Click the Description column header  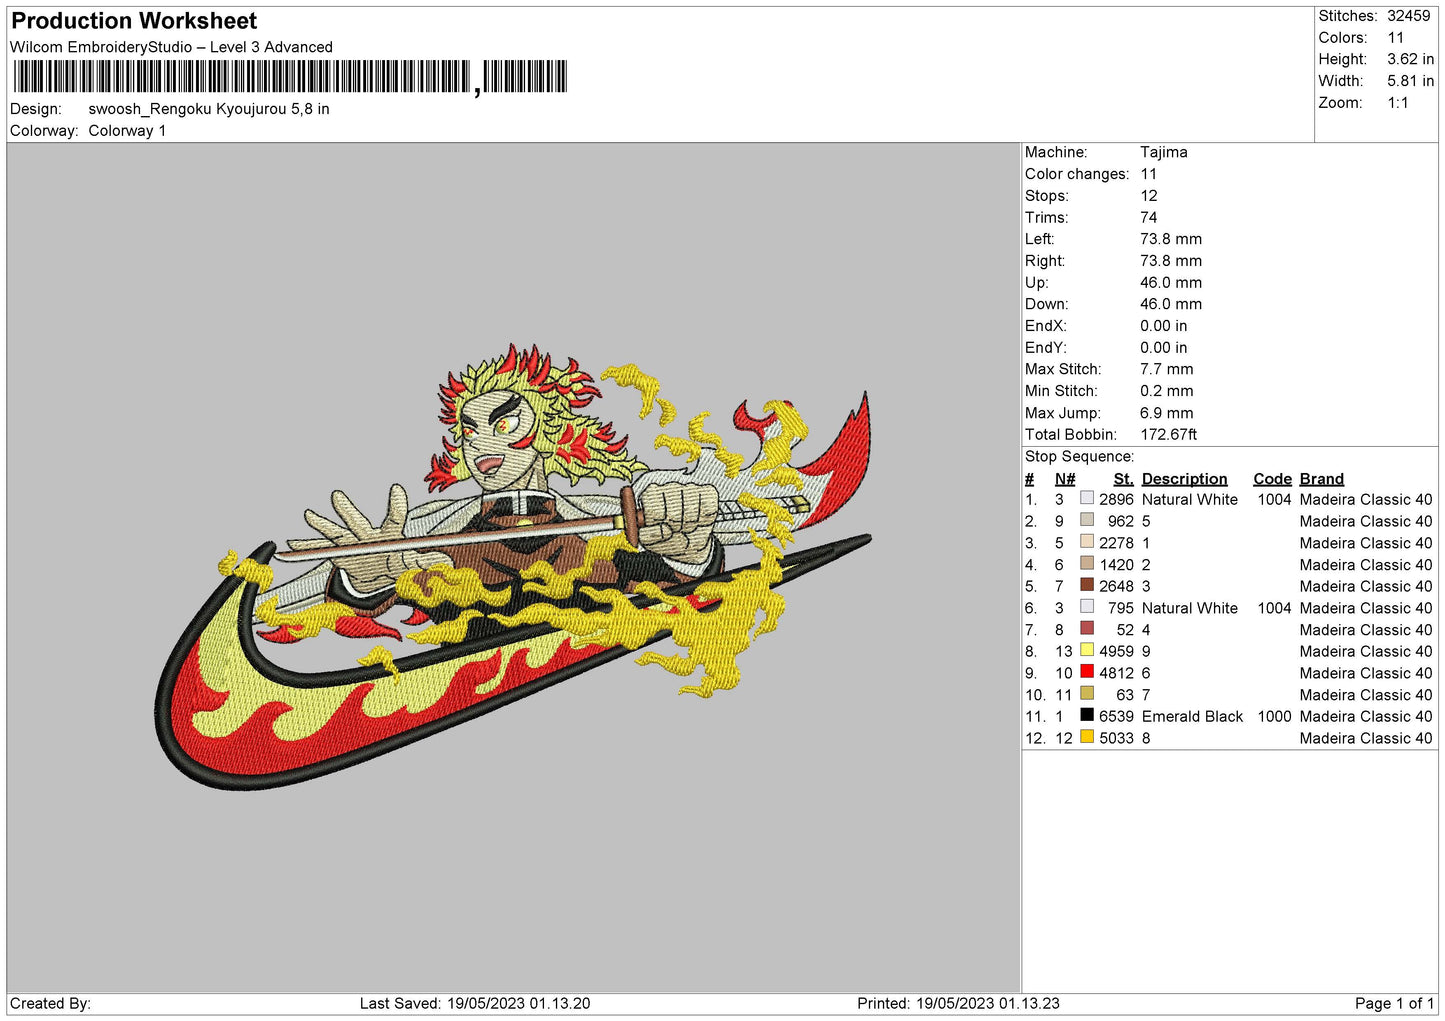coord(1184,479)
